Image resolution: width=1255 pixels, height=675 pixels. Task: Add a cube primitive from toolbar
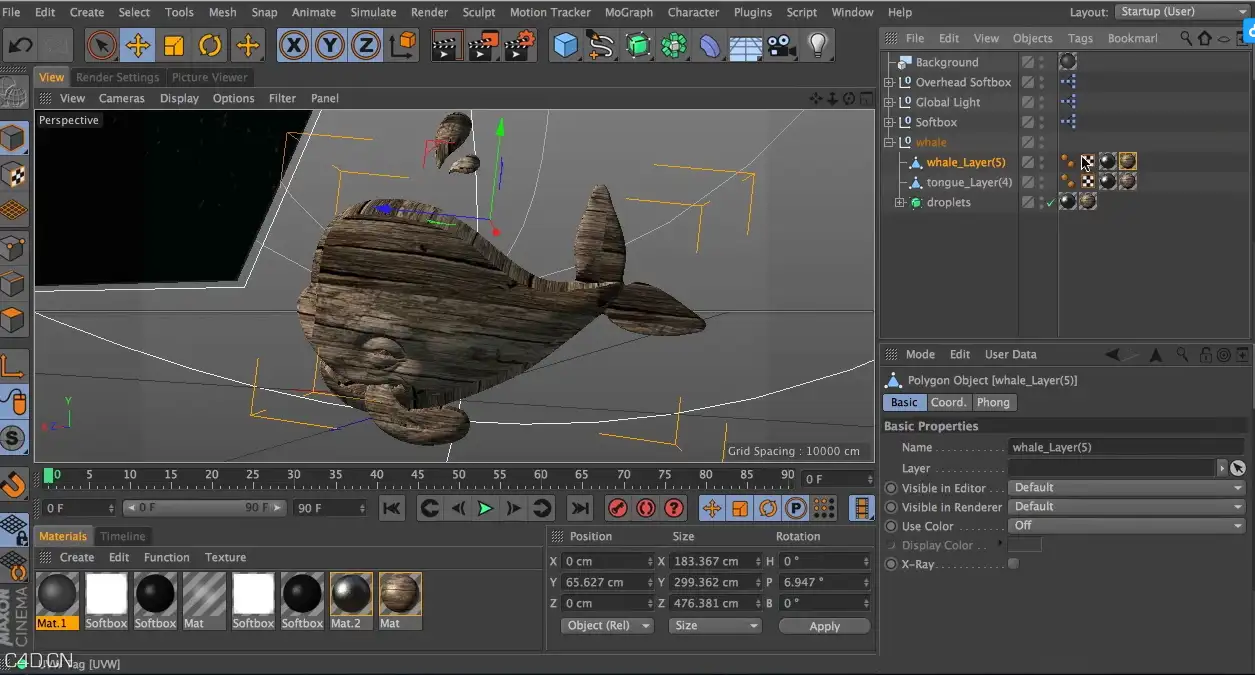point(566,45)
